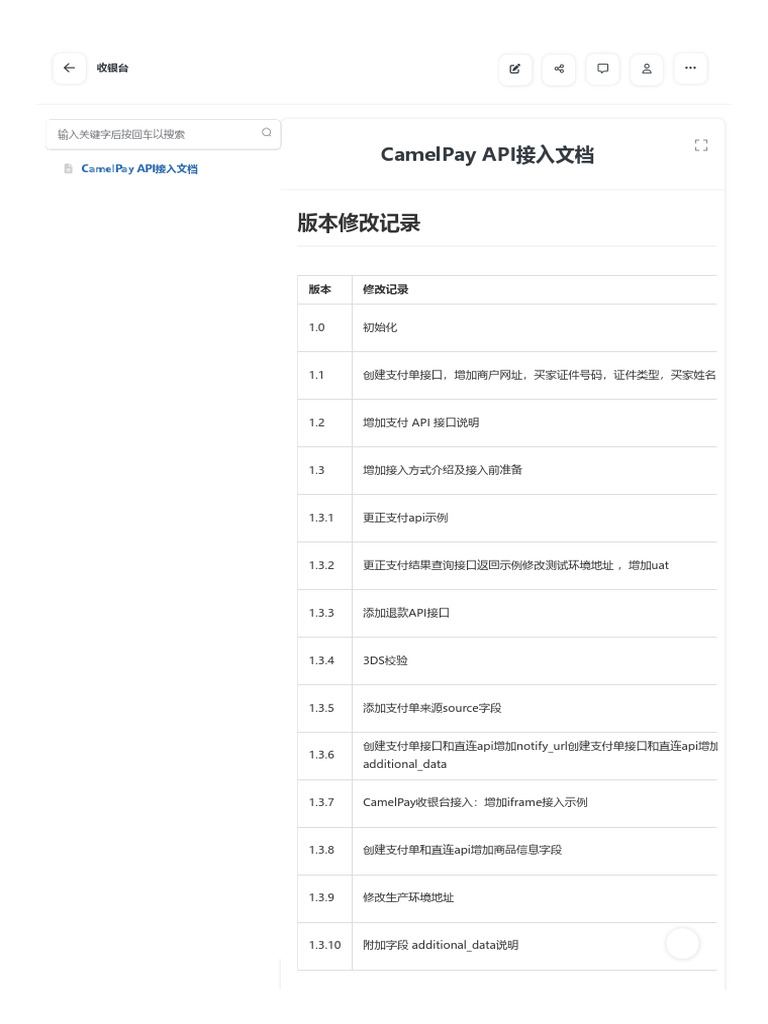Open comments via speech bubble icon
Viewport: 768px width, 1024px height.
pos(603,69)
